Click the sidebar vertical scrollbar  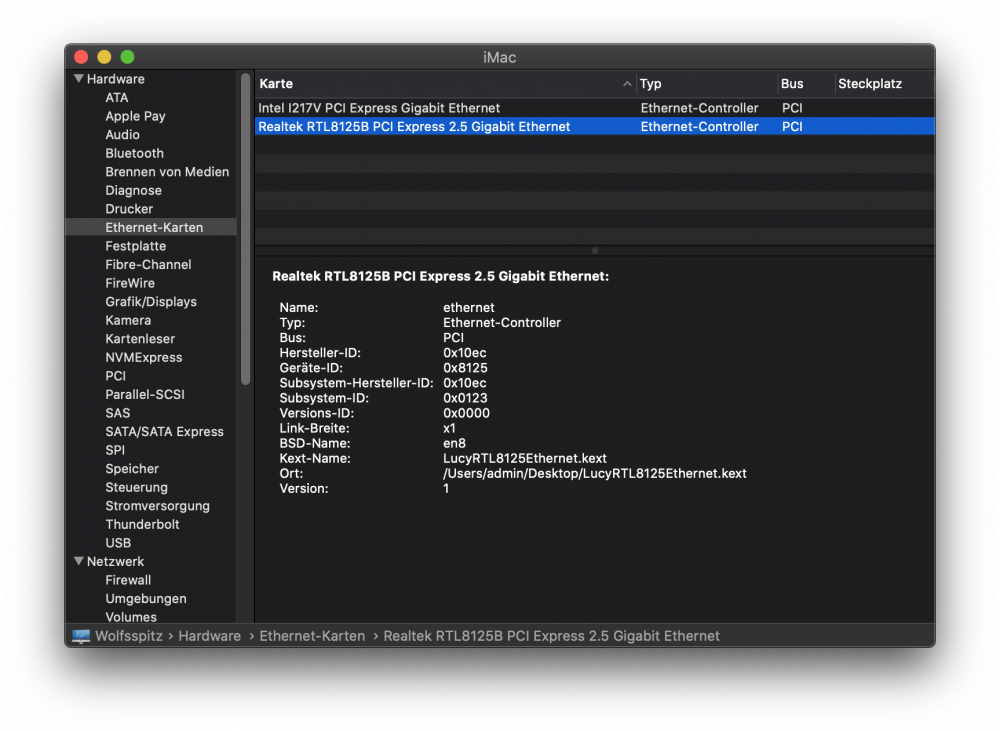[246, 229]
